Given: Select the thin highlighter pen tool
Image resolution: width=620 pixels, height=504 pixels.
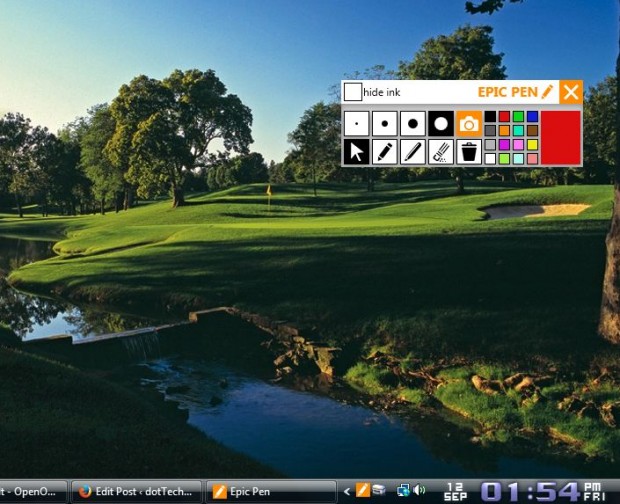Looking at the screenshot, I should (x=413, y=151).
